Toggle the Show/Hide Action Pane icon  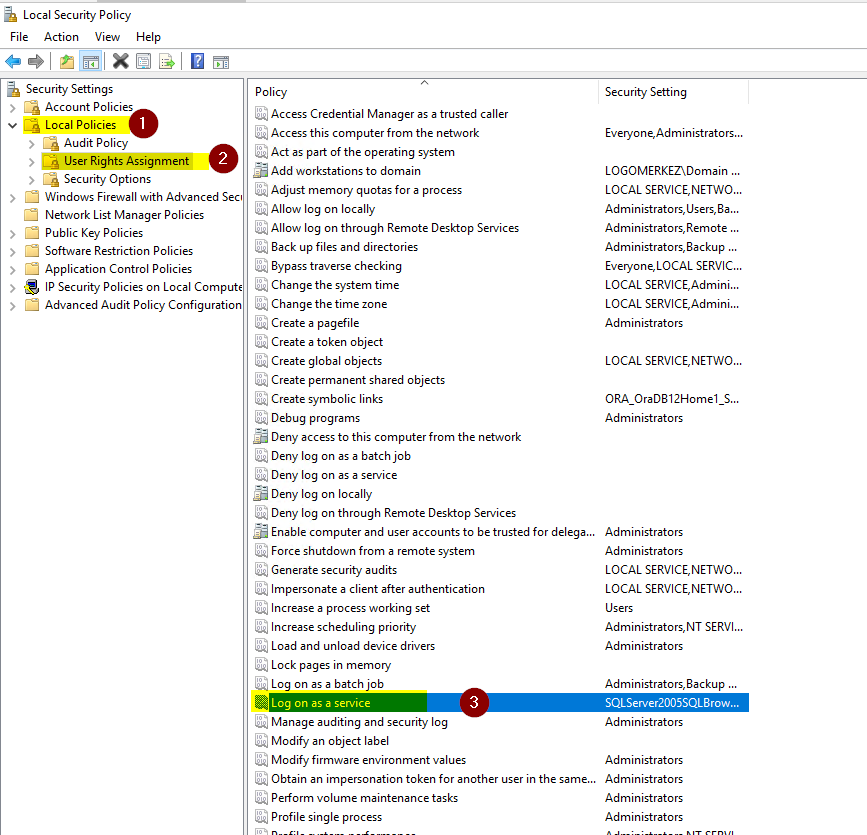click(x=221, y=62)
